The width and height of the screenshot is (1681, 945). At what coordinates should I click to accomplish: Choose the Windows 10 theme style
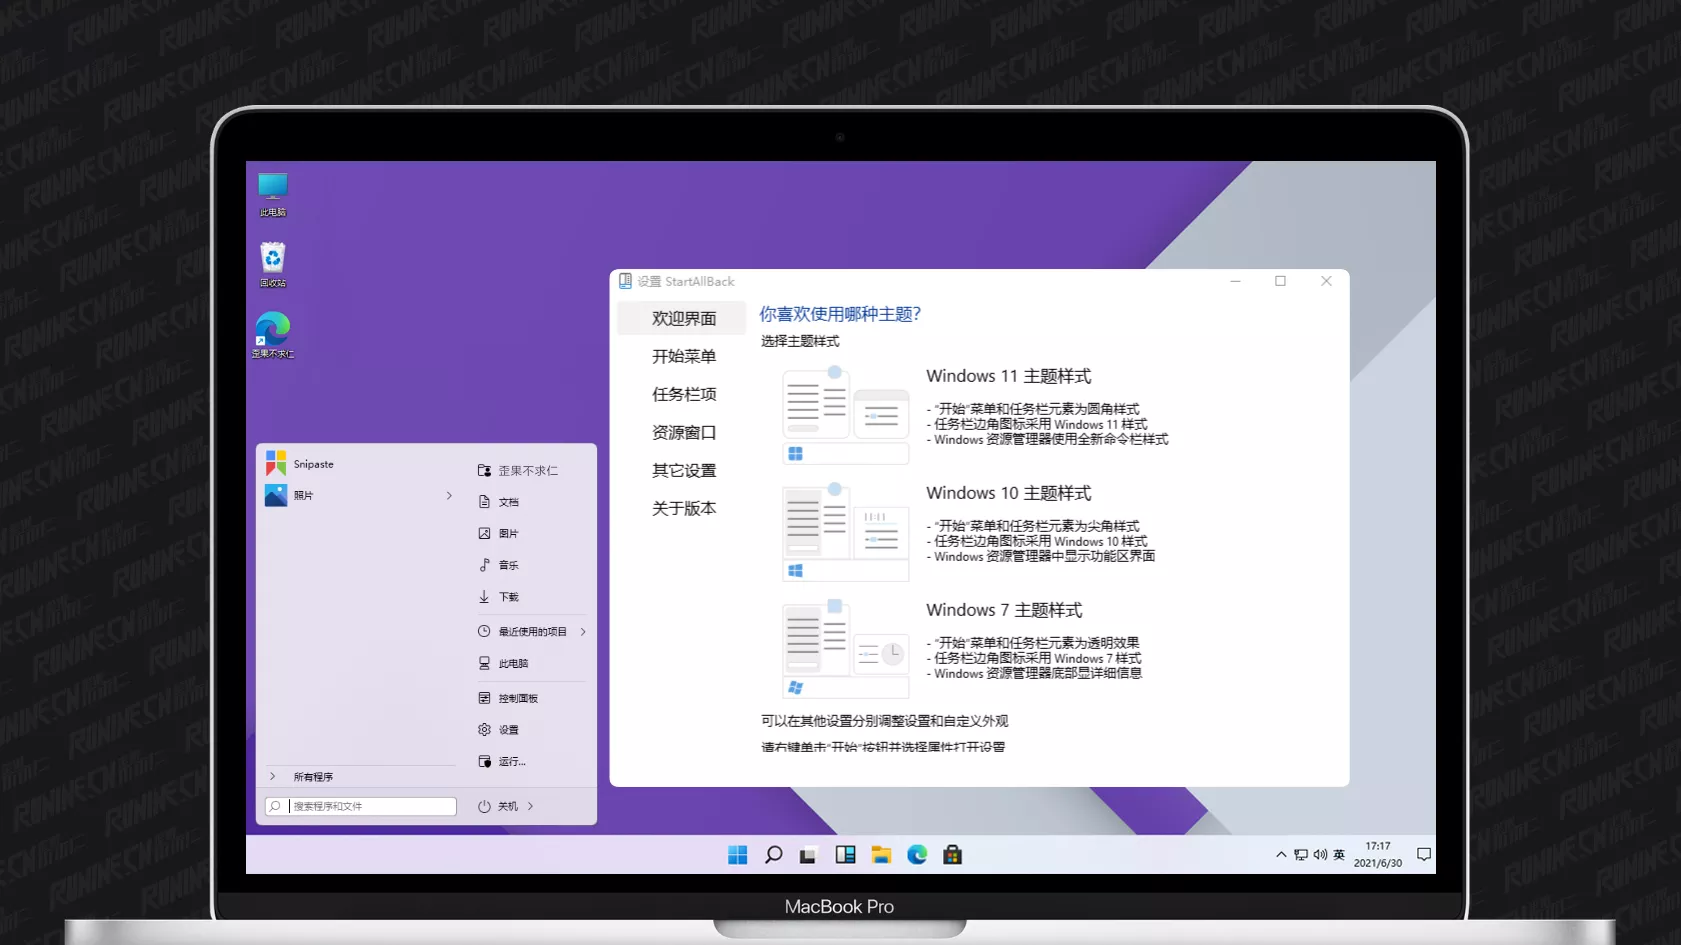pyautogui.click(x=845, y=532)
